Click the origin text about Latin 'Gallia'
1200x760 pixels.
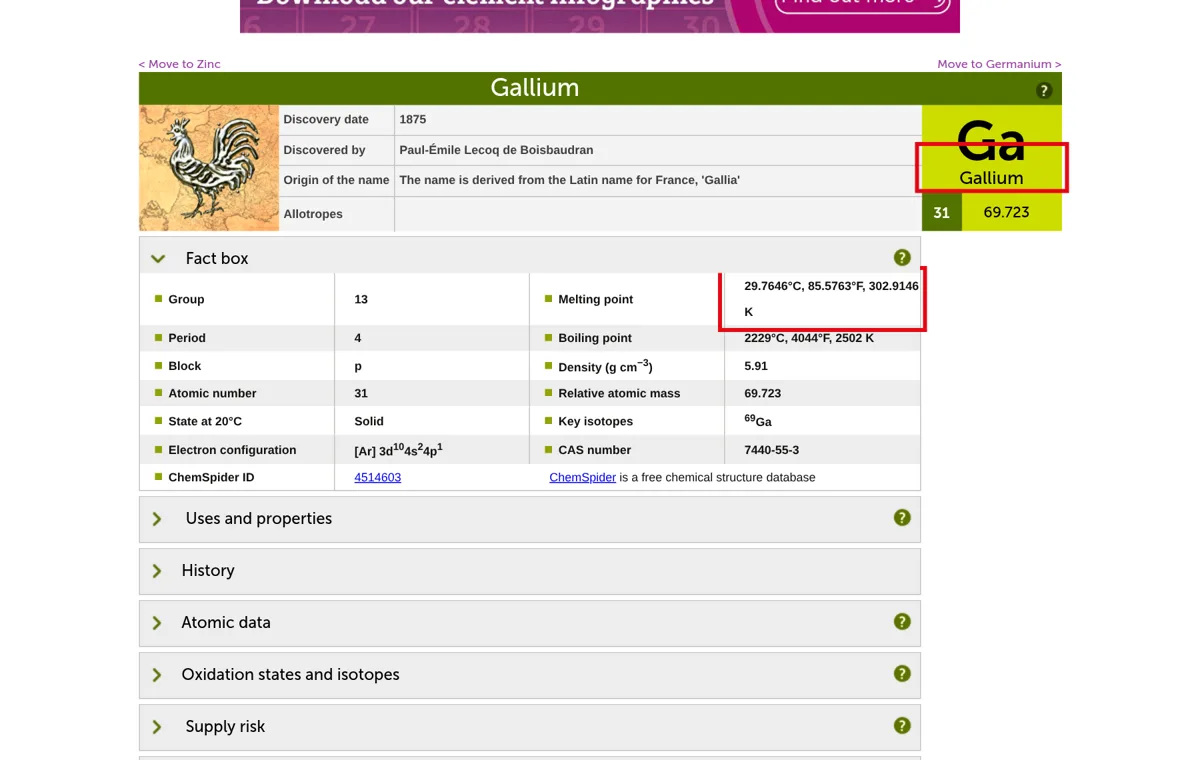(x=570, y=180)
